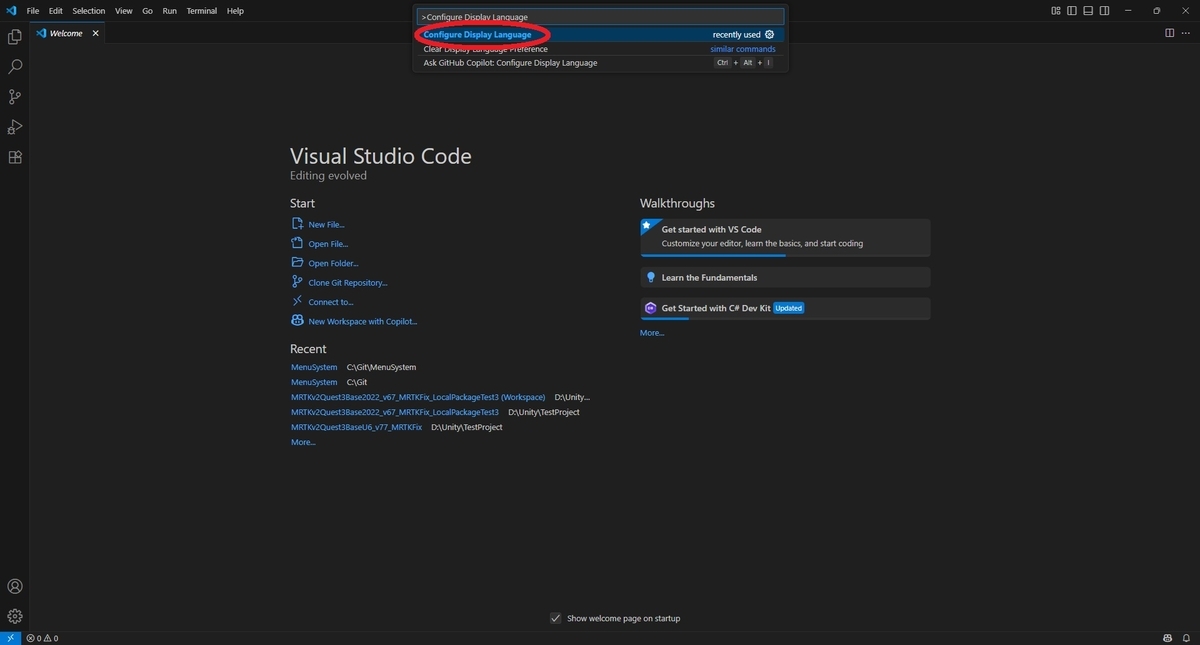
Task: Open the Accounts icon near bottom
Action: pos(14,585)
